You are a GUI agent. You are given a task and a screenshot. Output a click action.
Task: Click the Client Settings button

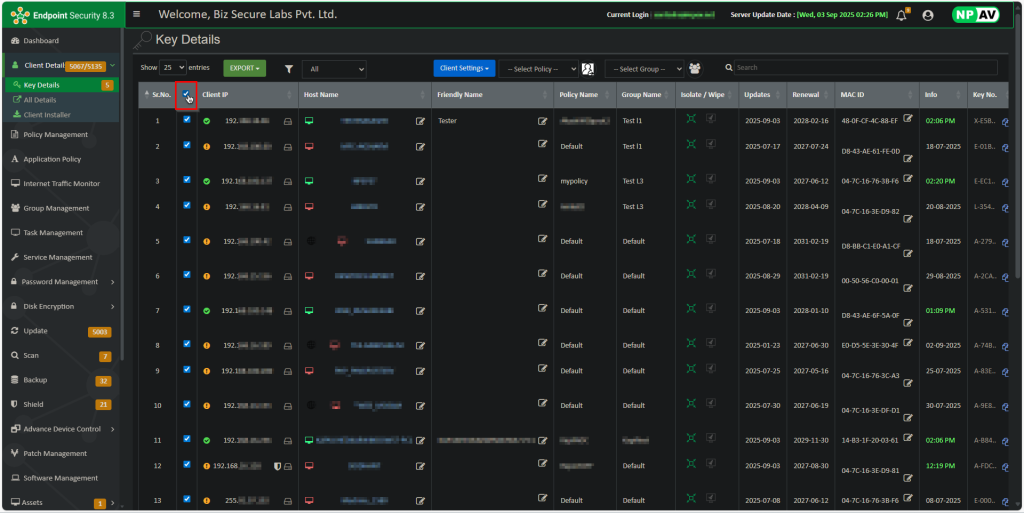click(464, 68)
